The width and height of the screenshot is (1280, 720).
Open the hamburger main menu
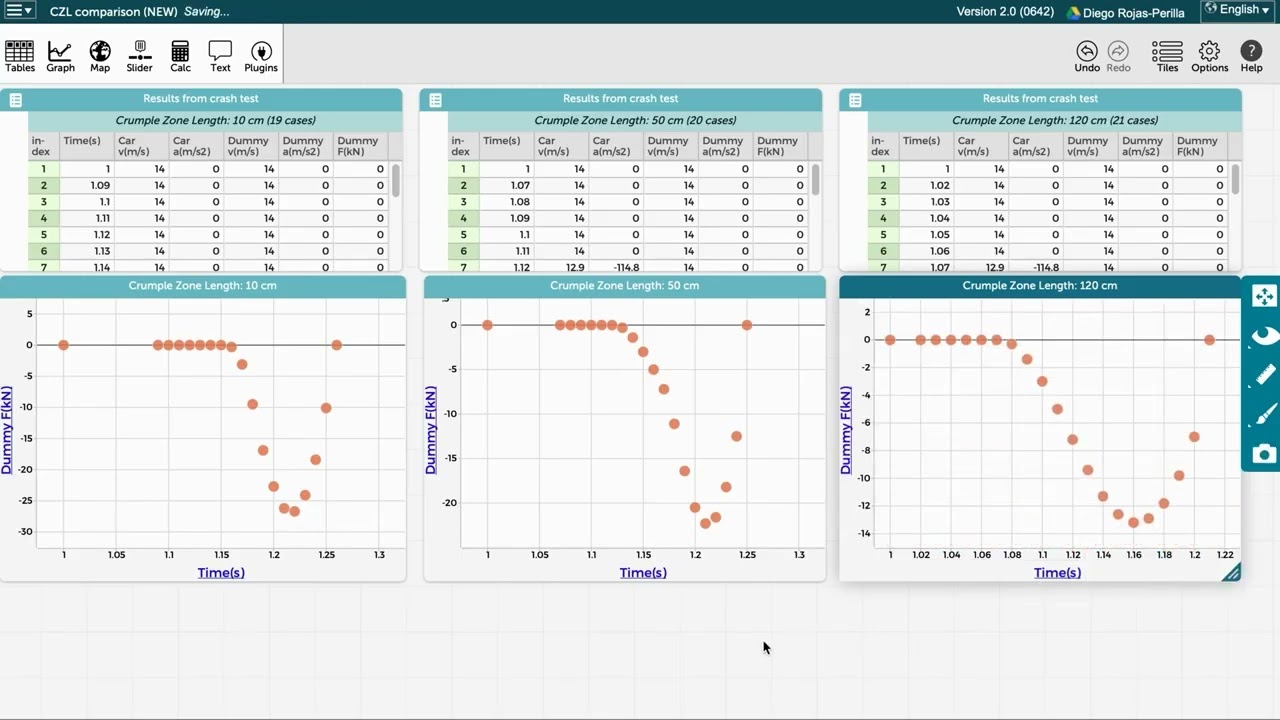[x=20, y=11]
